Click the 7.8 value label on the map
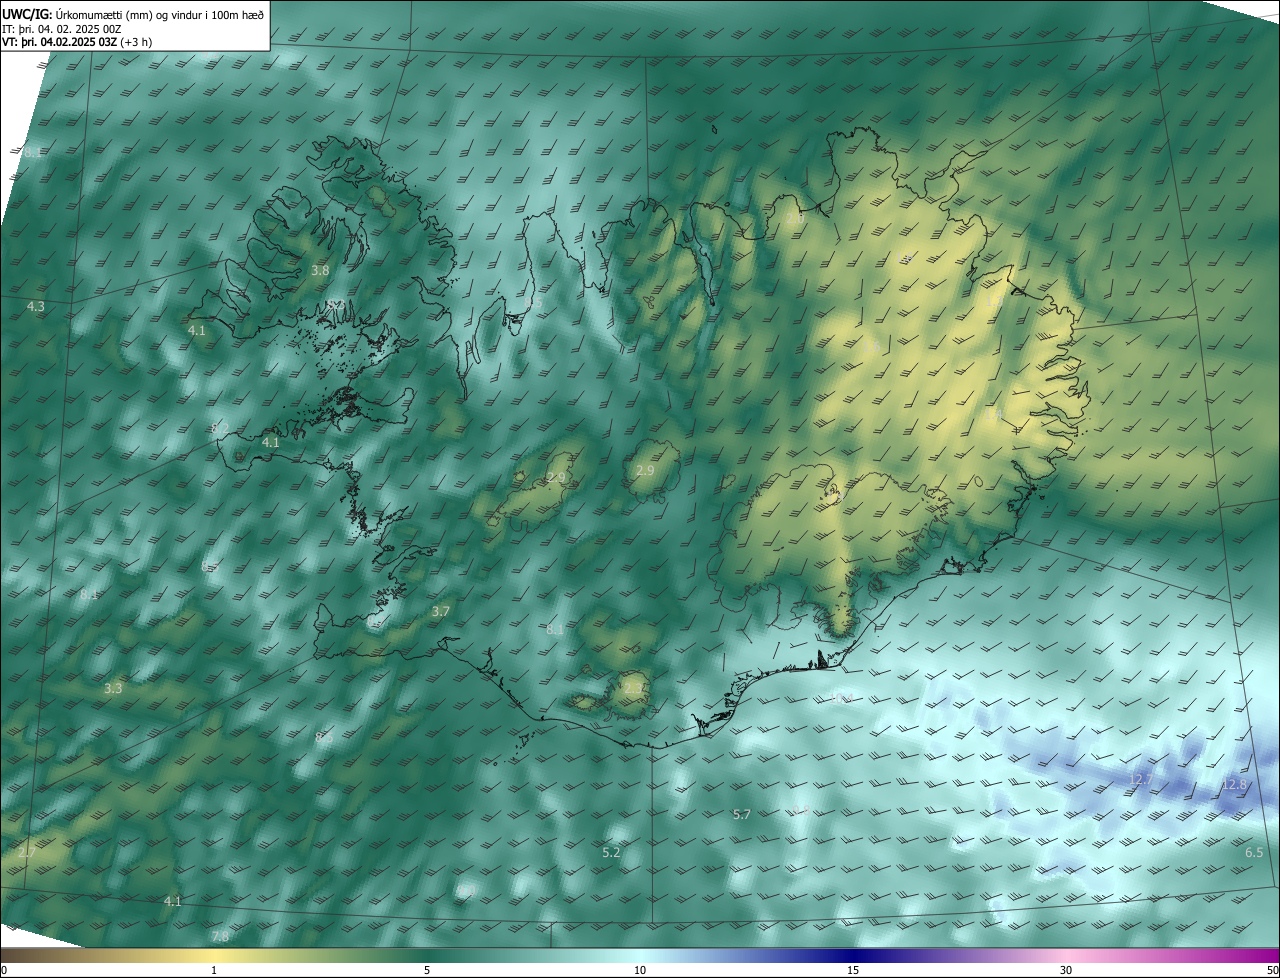 tap(220, 936)
